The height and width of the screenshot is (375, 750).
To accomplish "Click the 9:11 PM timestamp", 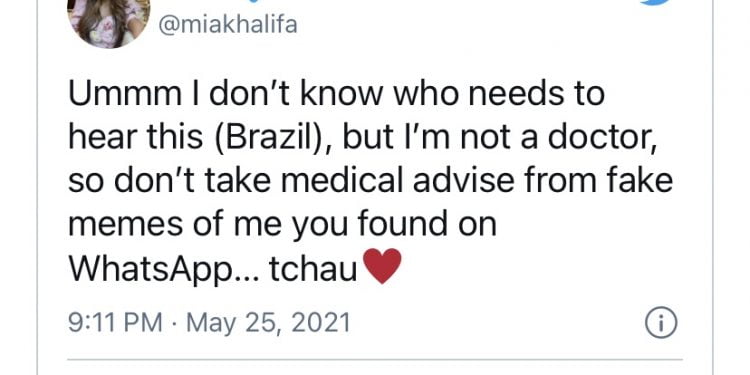I will [115, 323].
